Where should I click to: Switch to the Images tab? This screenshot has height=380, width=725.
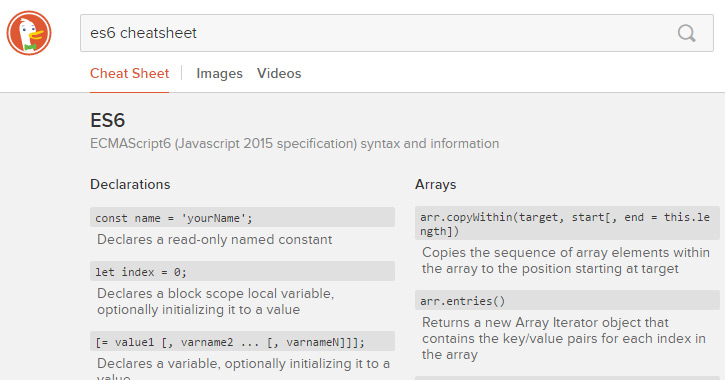[x=219, y=74]
